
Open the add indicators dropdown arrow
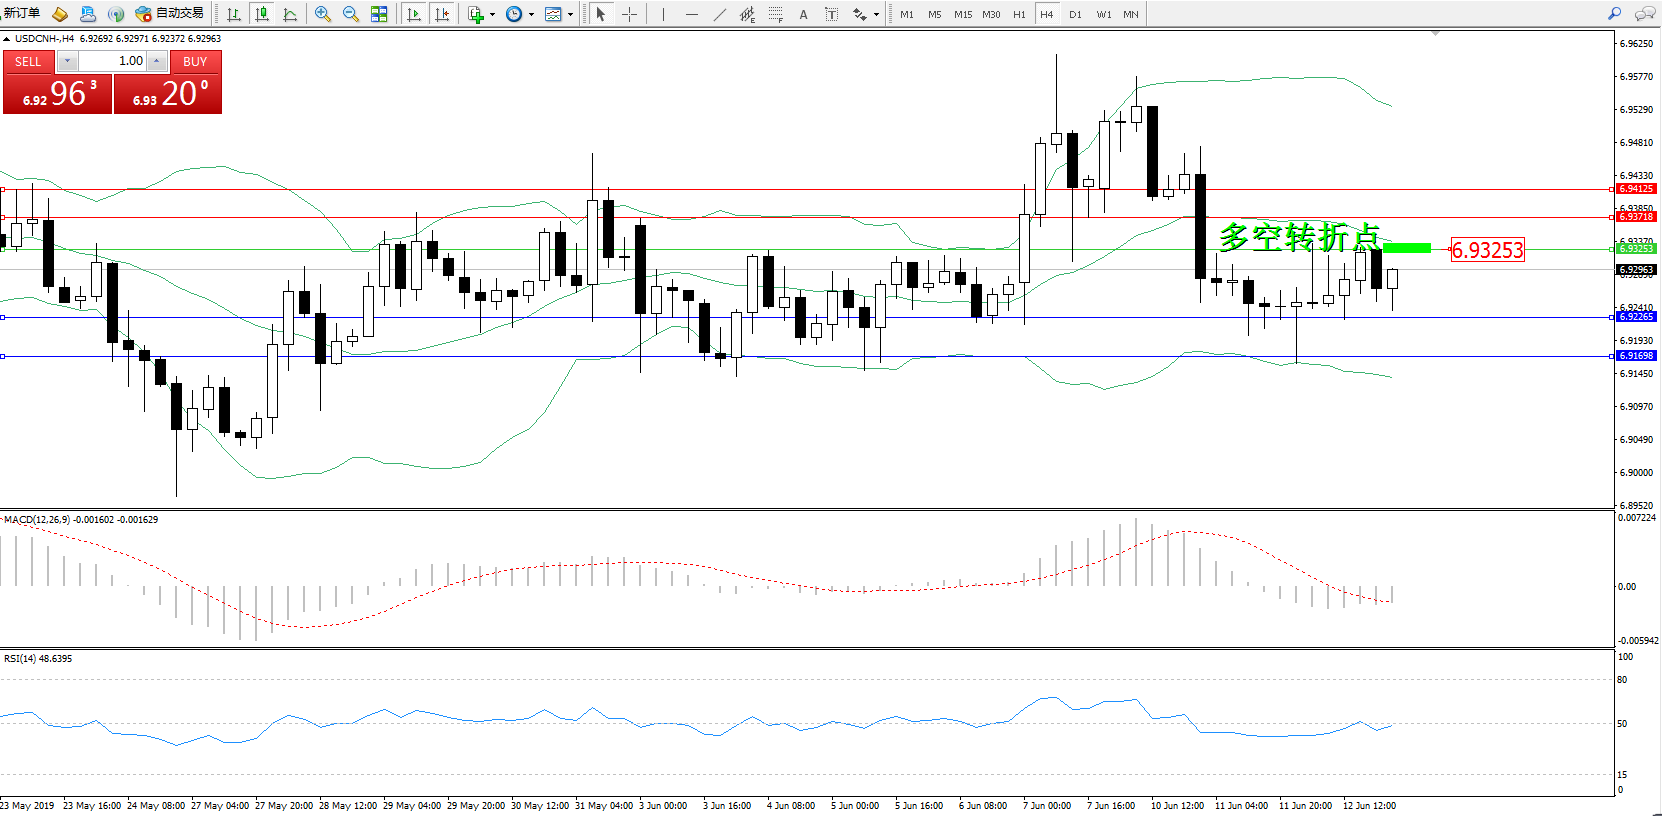point(492,14)
